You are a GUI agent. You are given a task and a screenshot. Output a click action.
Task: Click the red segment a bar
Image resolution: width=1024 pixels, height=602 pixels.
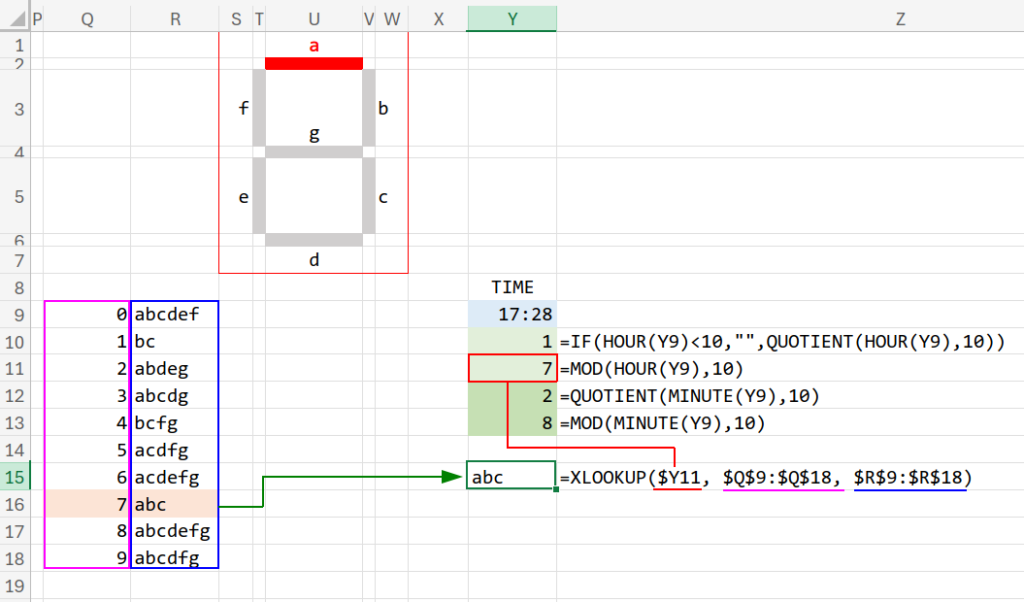tap(314, 63)
